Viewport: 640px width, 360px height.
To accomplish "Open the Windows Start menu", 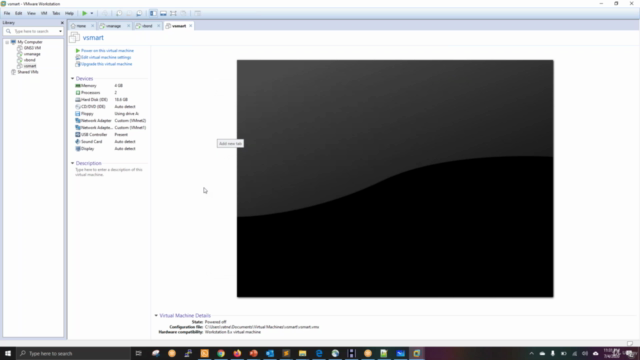I will (x=8, y=353).
